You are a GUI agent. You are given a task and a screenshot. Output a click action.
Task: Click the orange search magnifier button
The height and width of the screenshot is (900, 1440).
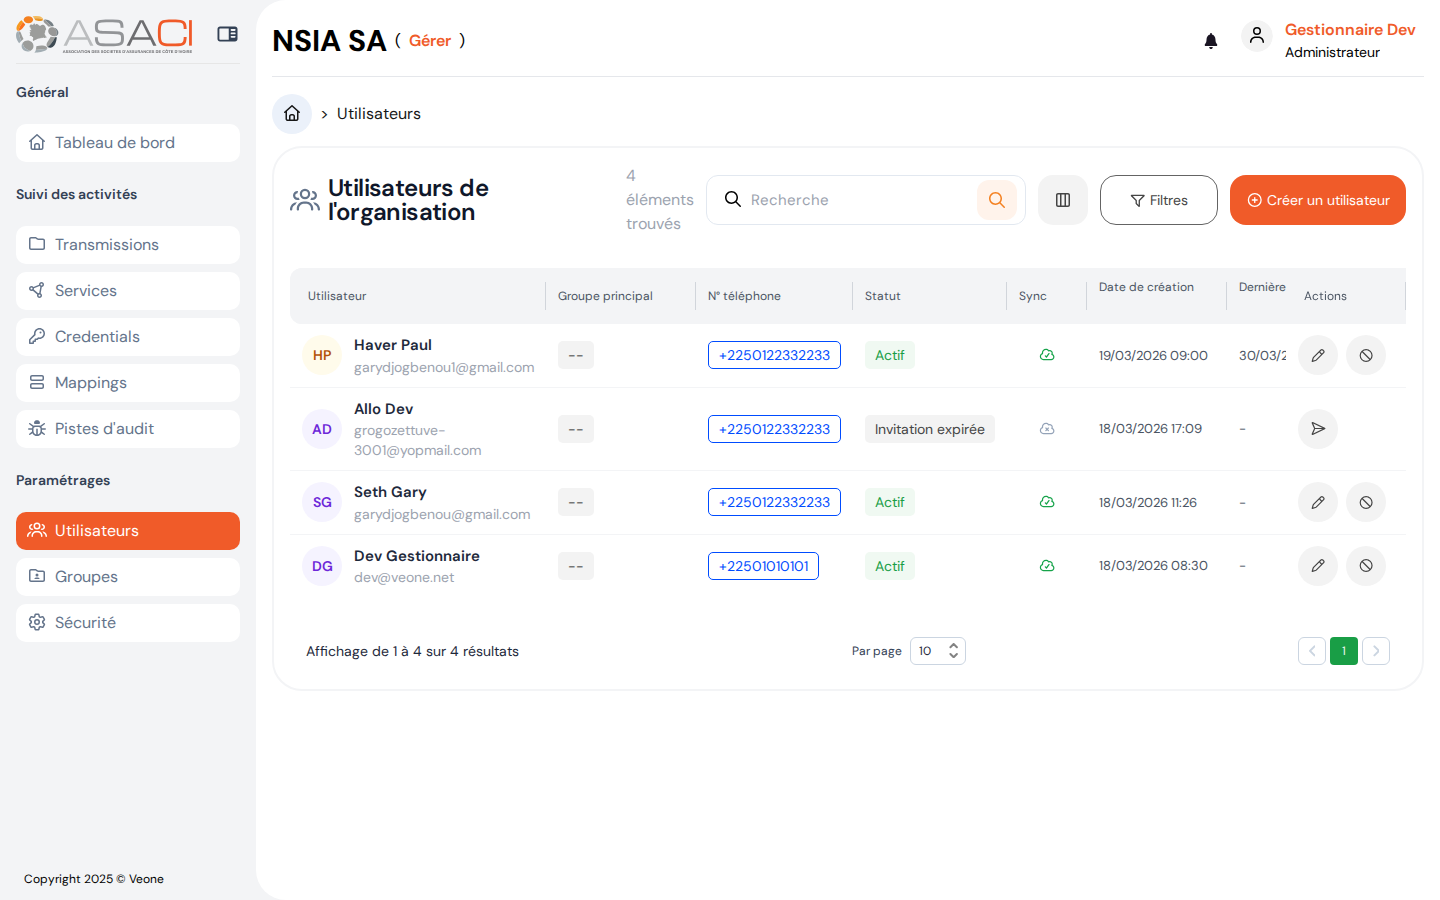click(996, 200)
